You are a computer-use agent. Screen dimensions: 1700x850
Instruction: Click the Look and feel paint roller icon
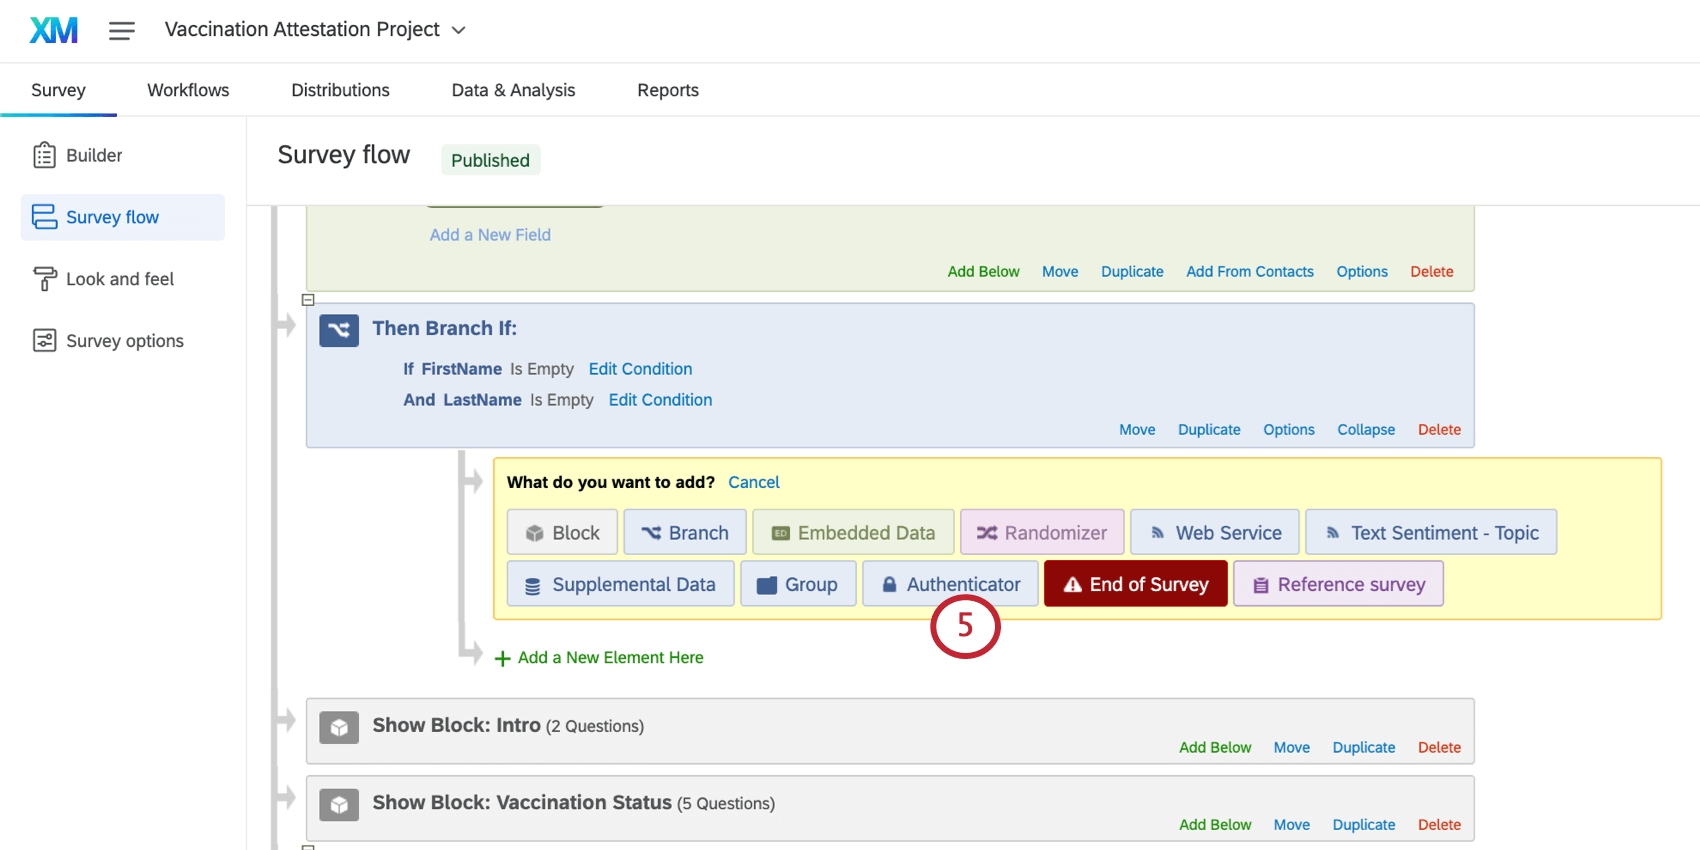click(x=44, y=279)
